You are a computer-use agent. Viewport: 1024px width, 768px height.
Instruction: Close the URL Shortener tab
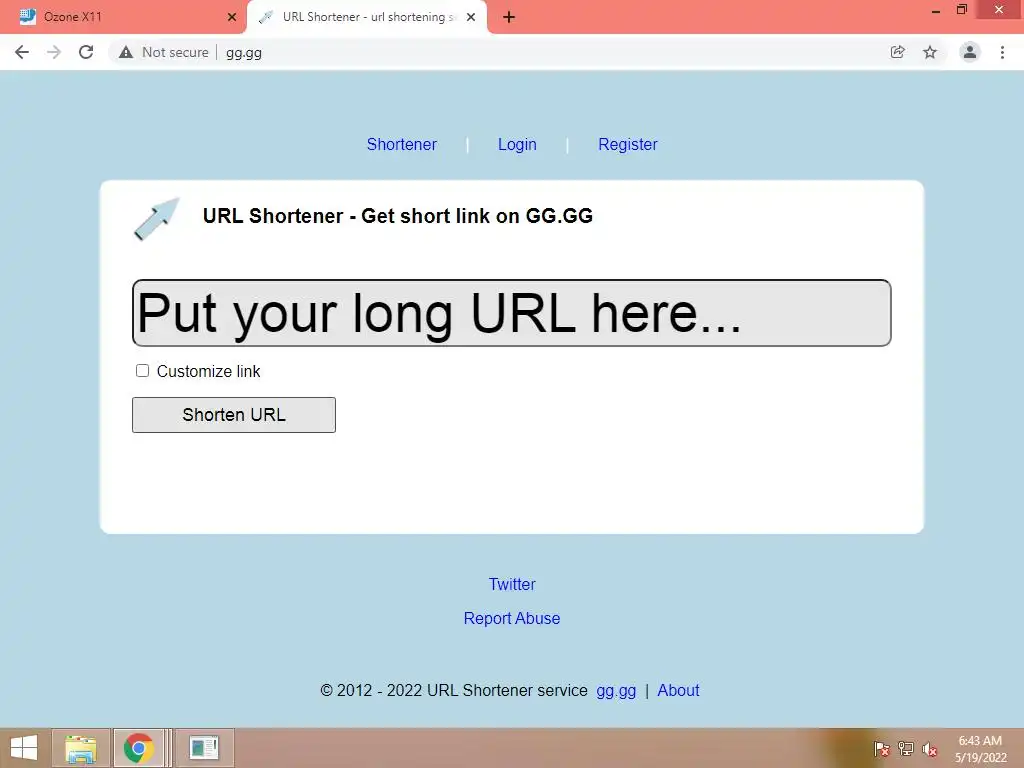[x=471, y=17]
